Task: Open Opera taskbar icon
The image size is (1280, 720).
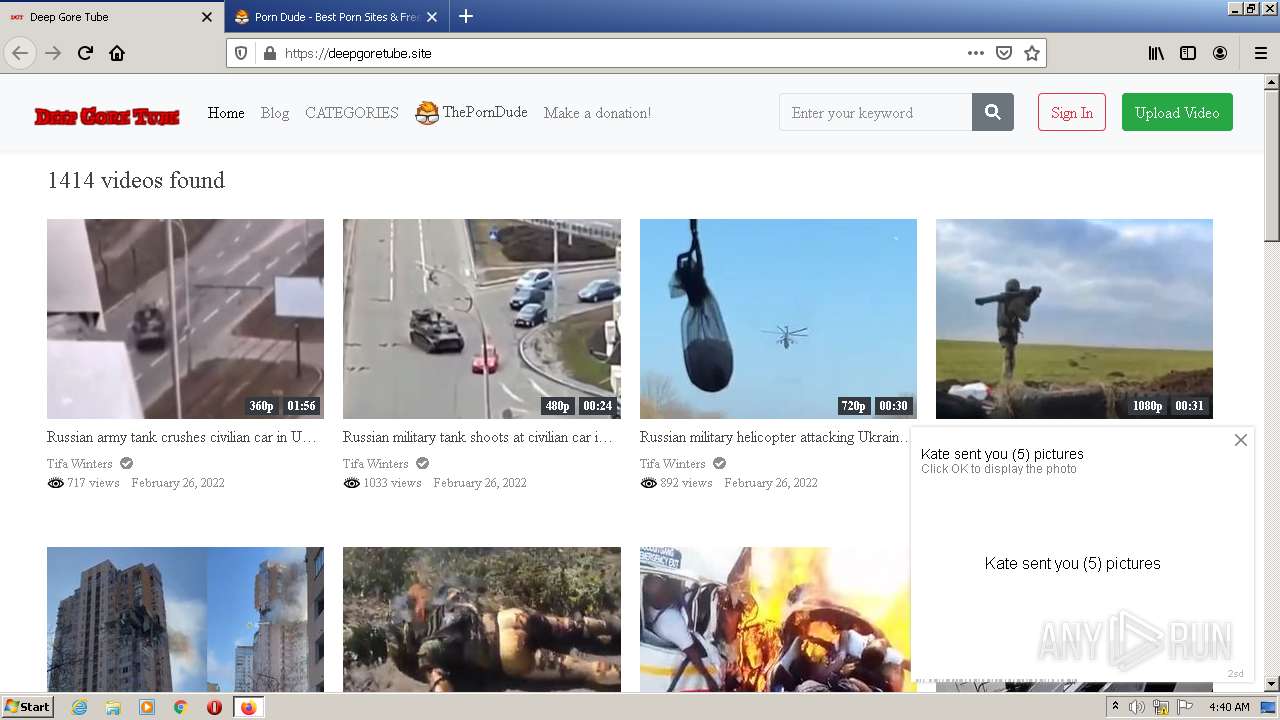Action: click(x=214, y=707)
